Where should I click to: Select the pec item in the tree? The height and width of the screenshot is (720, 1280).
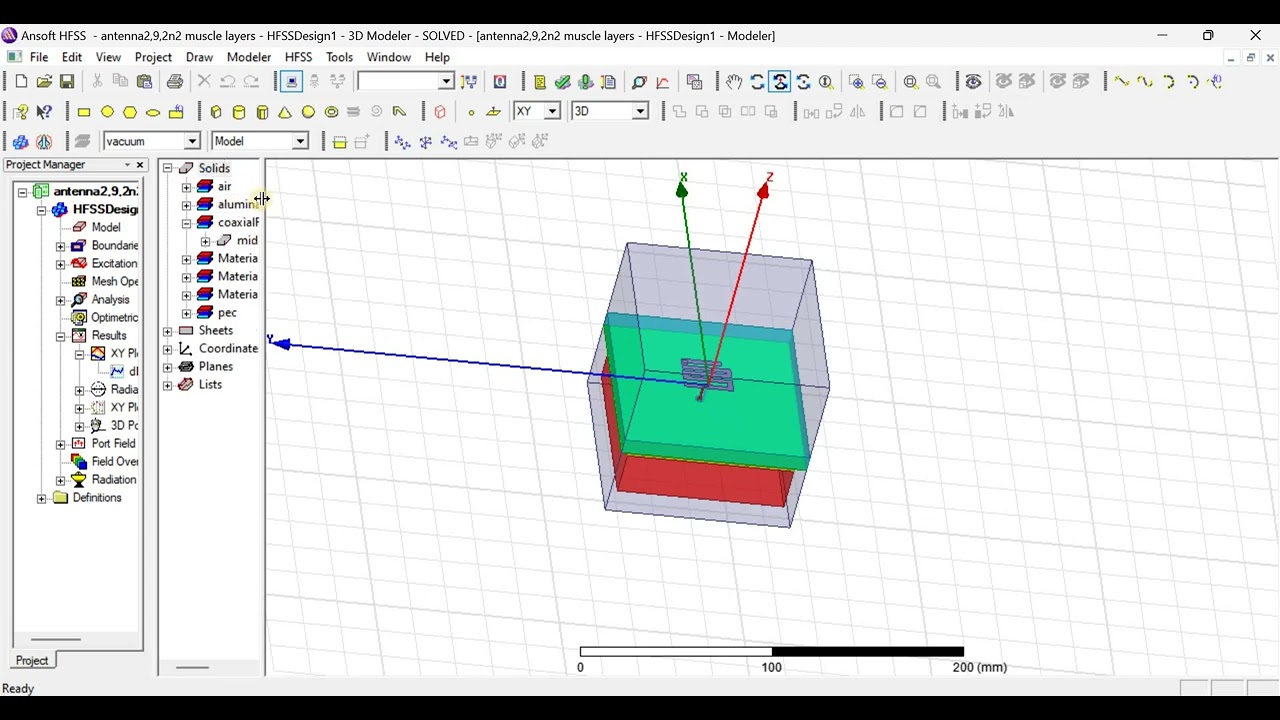pyautogui.click(x=227, y=313)
